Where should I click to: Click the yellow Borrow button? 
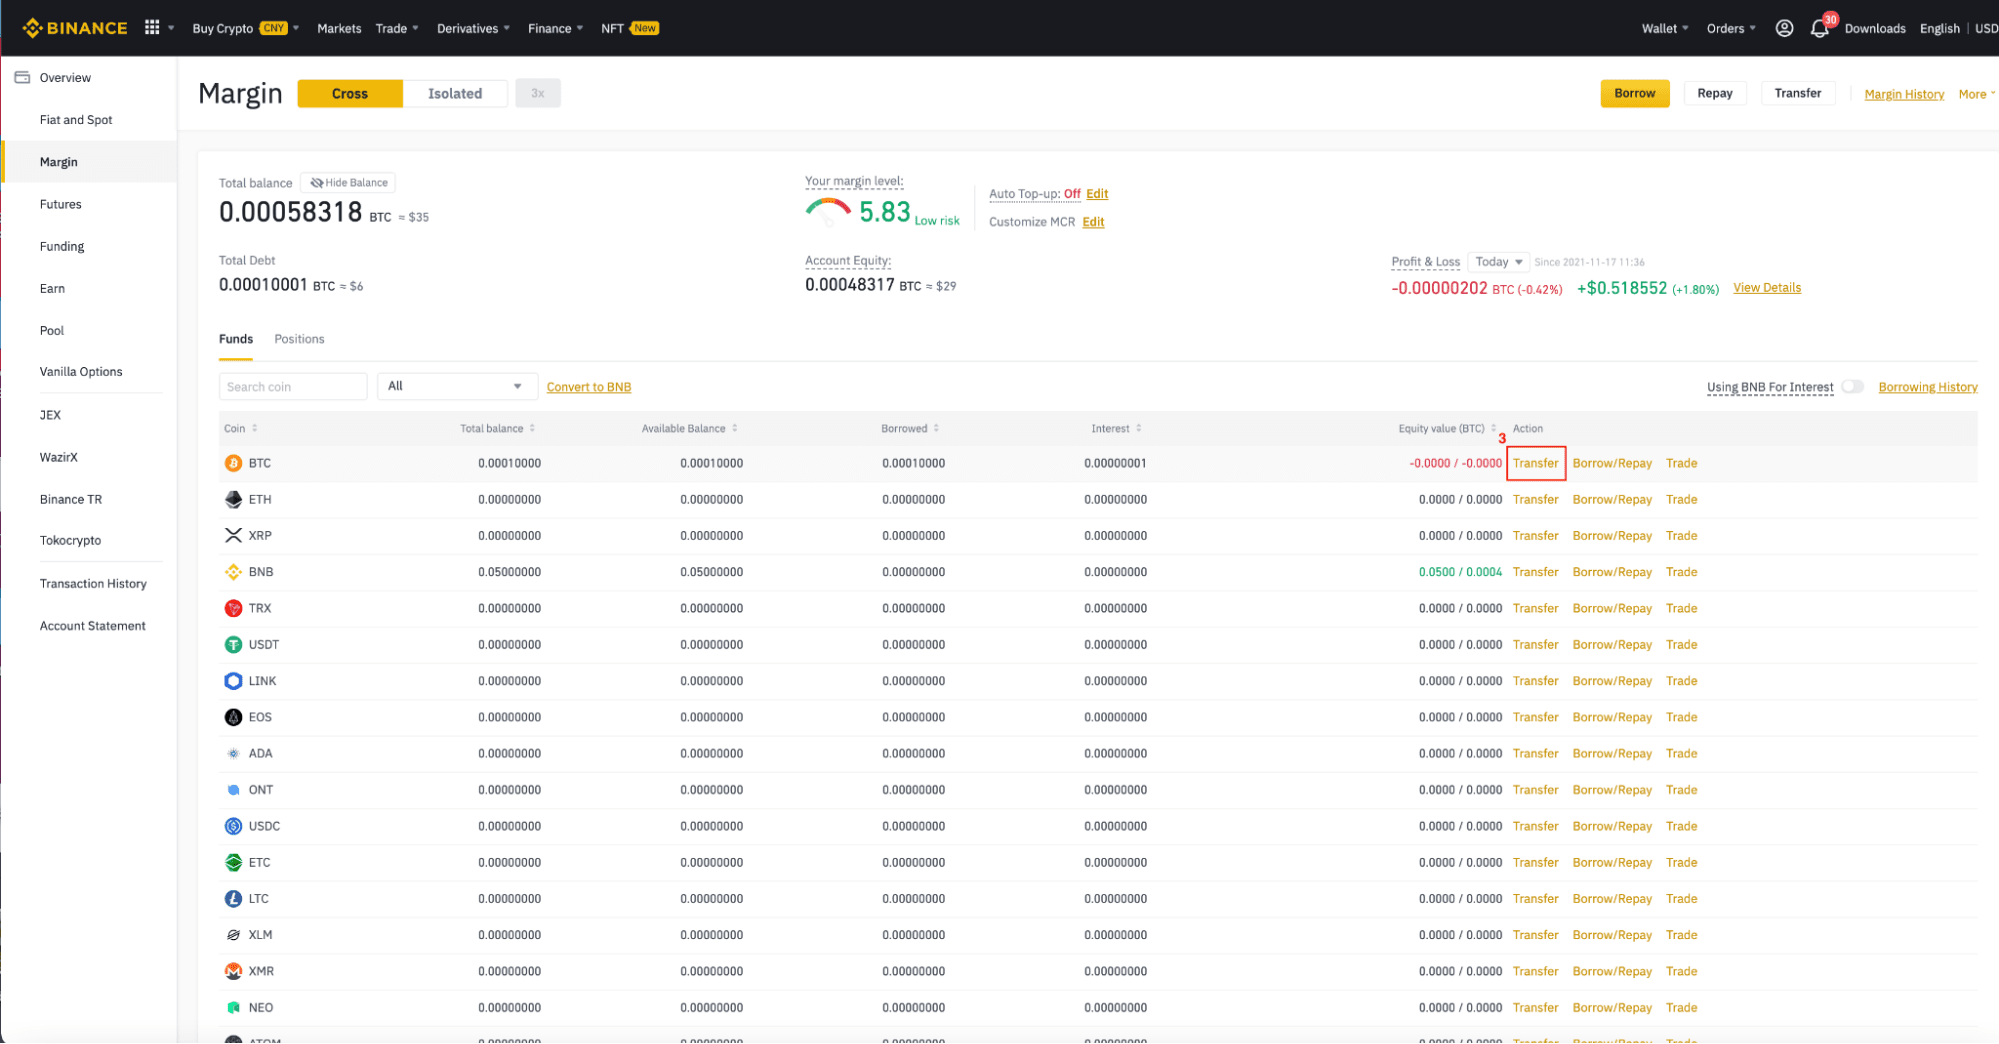(1634, 93)
